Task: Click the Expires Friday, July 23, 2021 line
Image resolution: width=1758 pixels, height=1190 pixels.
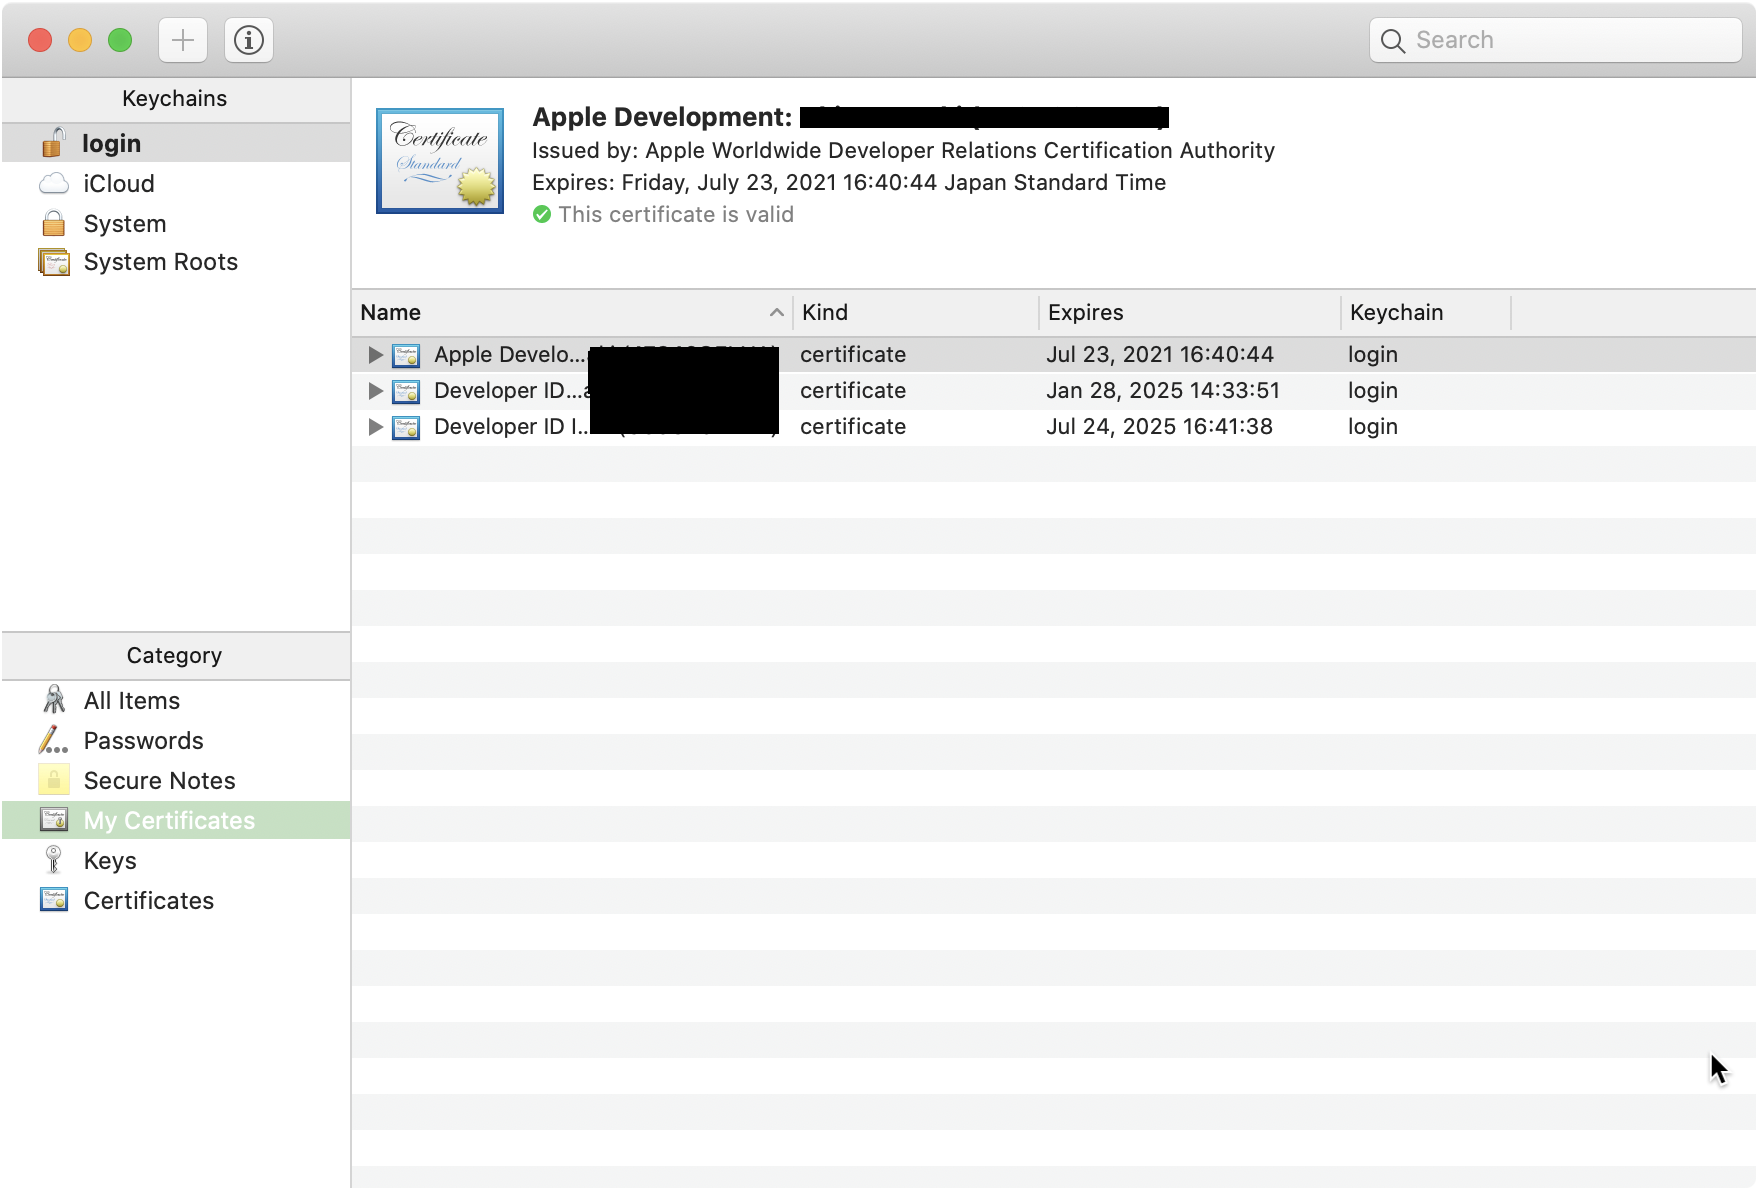Action: (x=849, y=183)
